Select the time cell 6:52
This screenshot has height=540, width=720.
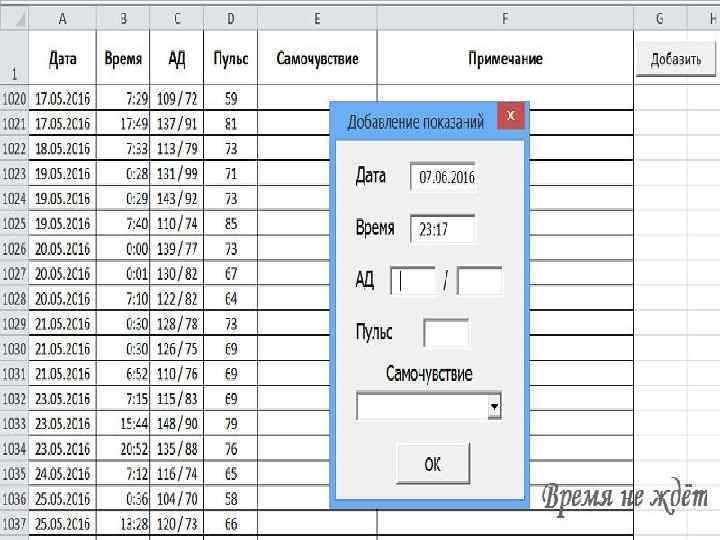123,374
